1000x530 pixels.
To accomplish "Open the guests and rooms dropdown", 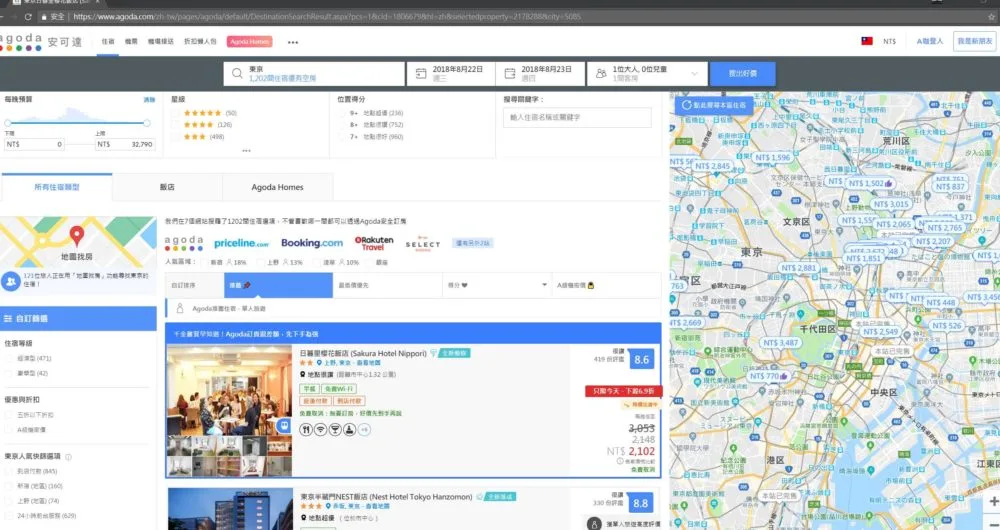I will [x=647, y=73].
